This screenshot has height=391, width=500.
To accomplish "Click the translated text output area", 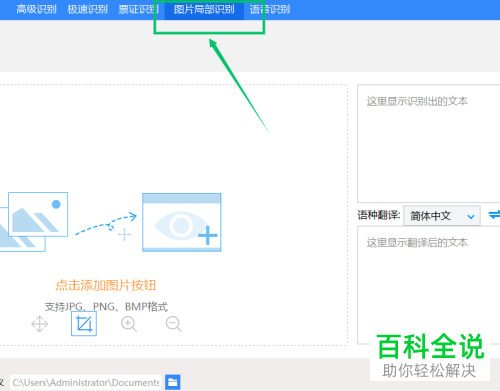I will (429, 285).
